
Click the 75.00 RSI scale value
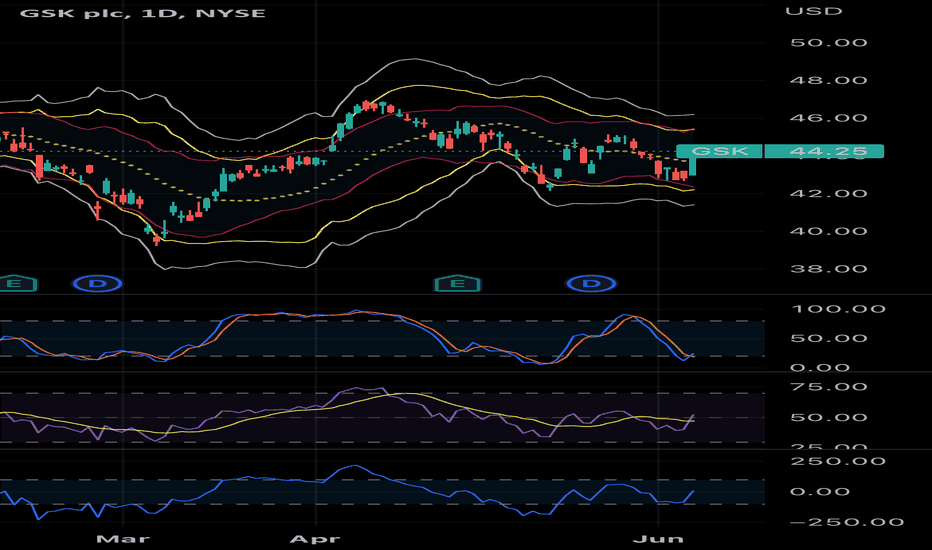[x=829, y=387]
